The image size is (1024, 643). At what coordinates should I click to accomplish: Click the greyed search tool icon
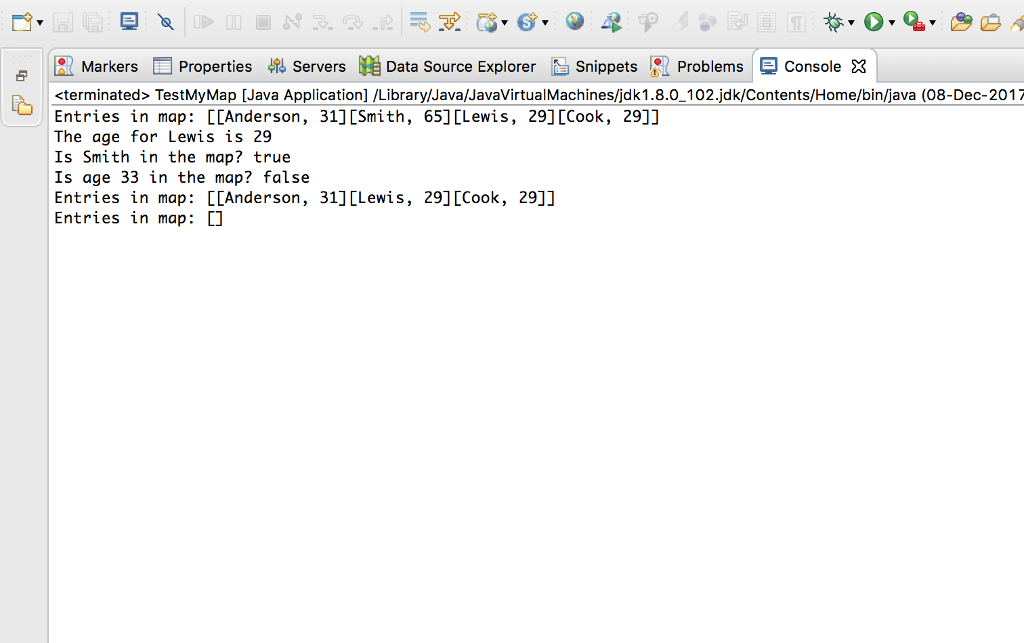pyautogui.click(x=648, y=22)
